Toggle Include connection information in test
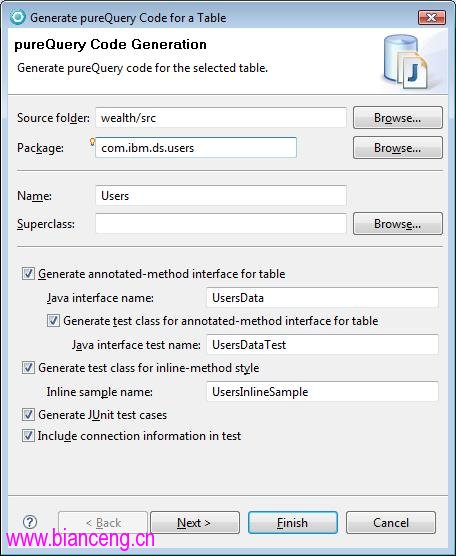Image resolution: width=456 pixels, height=556 pixels. click(x=28, y=435)
